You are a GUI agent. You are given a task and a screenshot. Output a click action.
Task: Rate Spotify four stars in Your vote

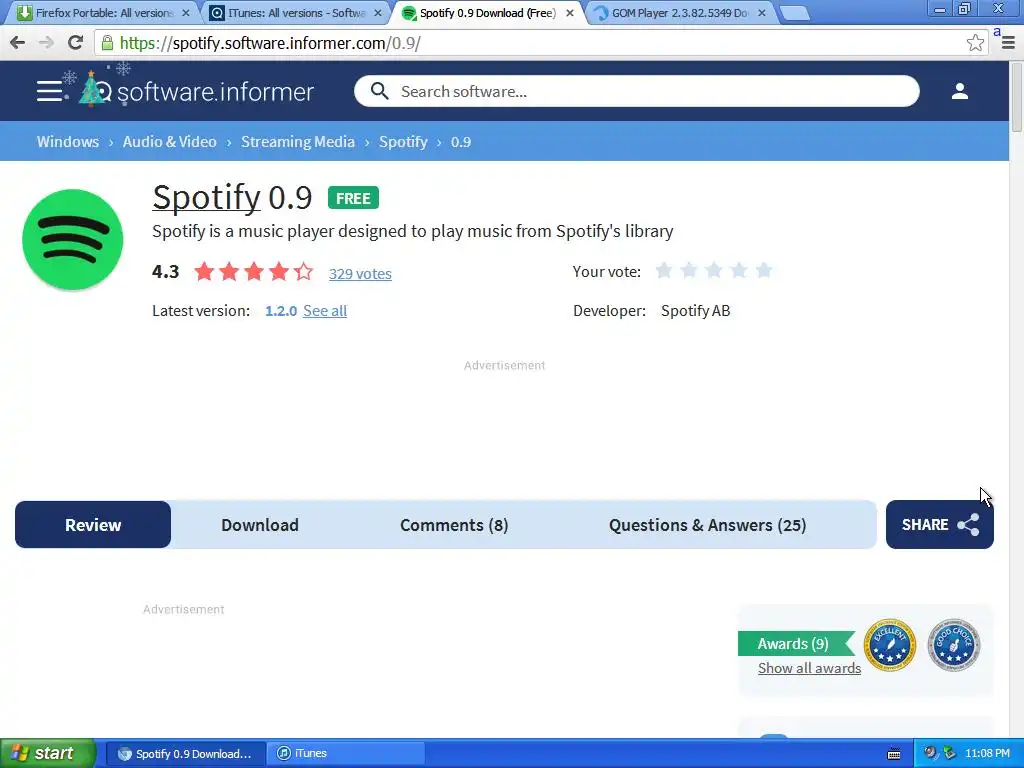(739, 270)
